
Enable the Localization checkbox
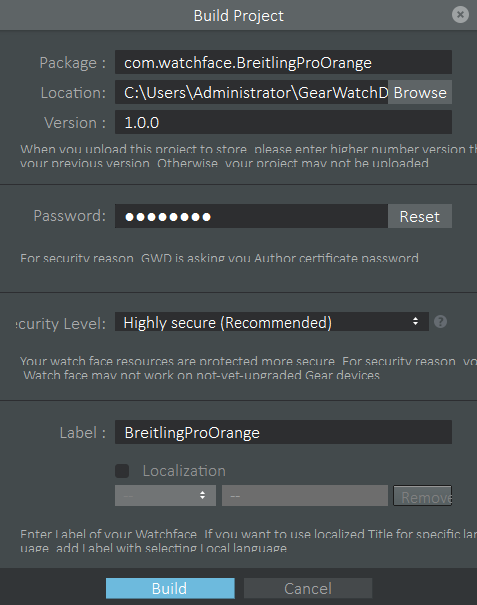[x=122, y=471]
